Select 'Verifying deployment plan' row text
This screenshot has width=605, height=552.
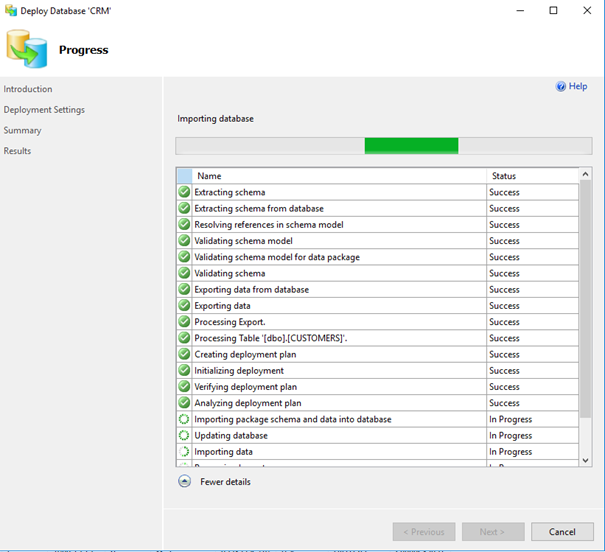[246, 387]
